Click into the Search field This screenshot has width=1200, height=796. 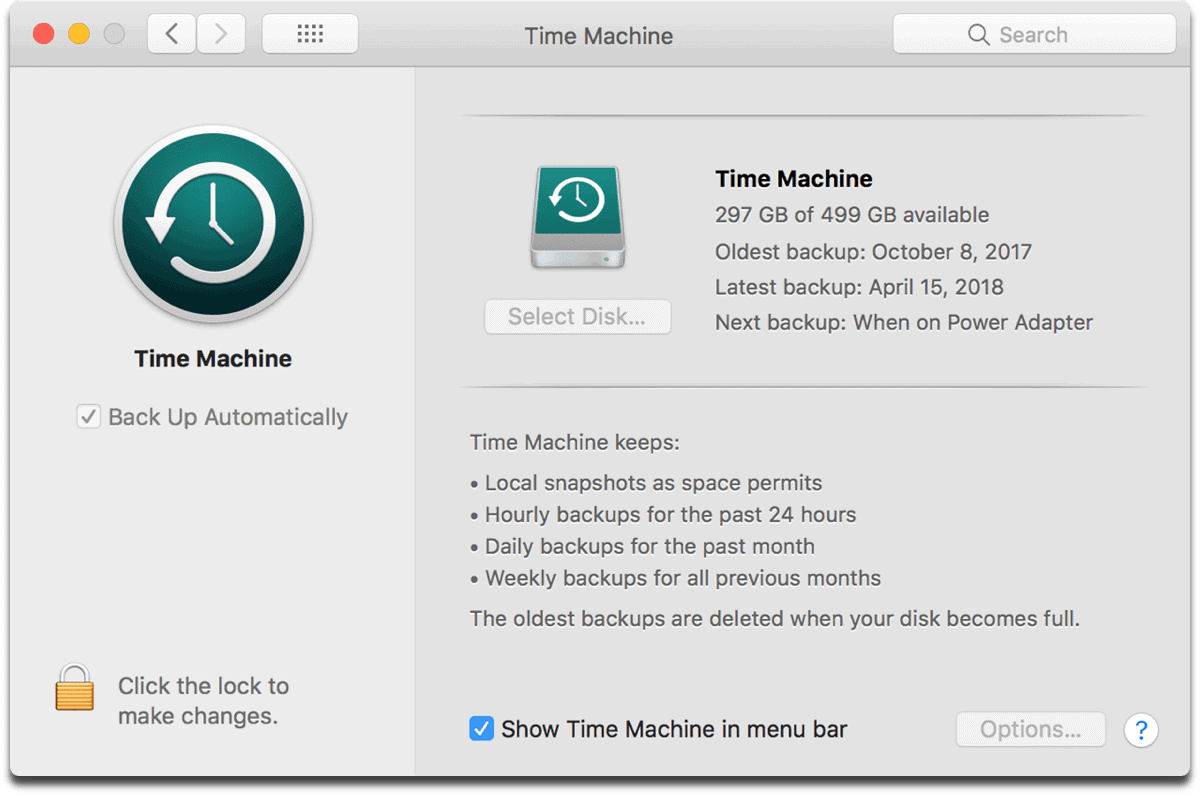tap(1034, 35)
